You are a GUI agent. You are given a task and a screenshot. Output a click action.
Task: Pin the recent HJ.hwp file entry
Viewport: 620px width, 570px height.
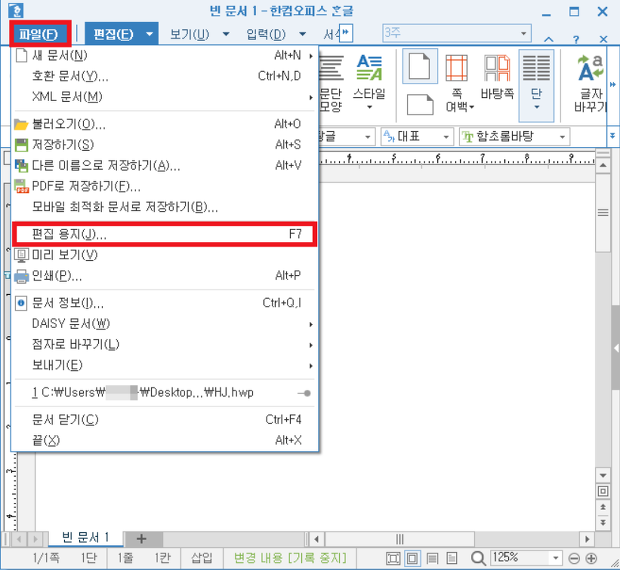304,393
